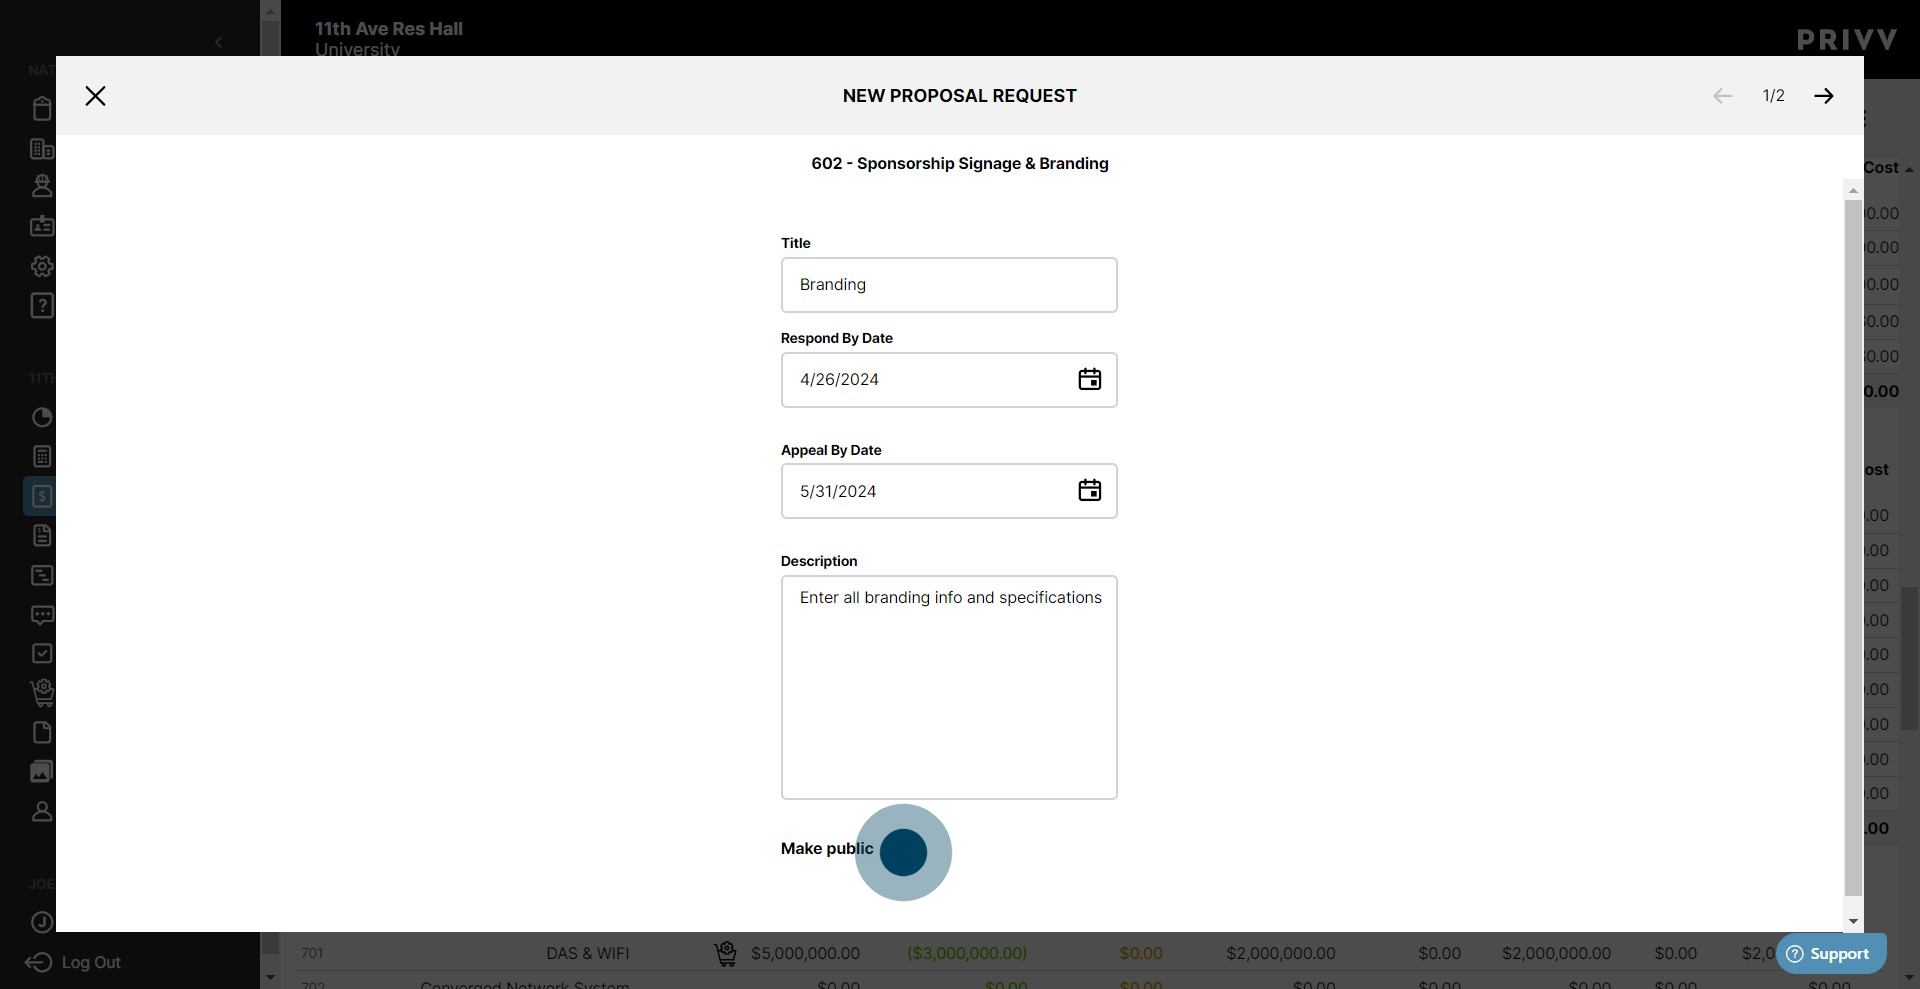Open calendar picker for Appeal By Date
Image resolution: width=1920 pixels, height=989 pixels.
pyautogui.click(x=1090, y=490)
